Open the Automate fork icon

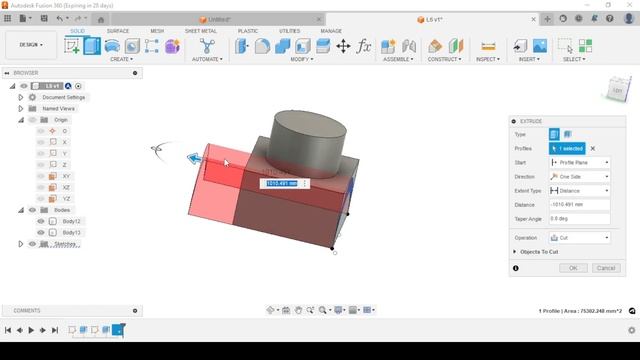coord(207,46)
